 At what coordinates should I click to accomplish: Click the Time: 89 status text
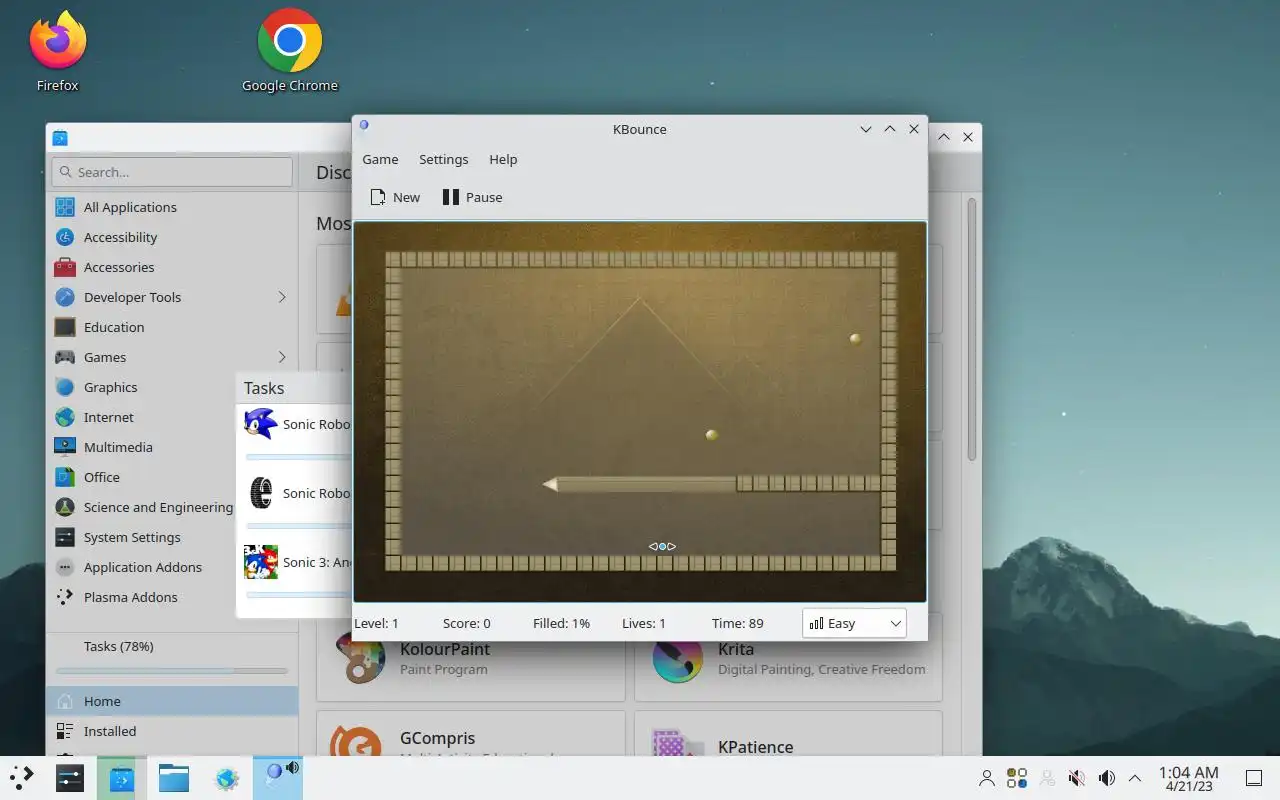click(737, 623)
